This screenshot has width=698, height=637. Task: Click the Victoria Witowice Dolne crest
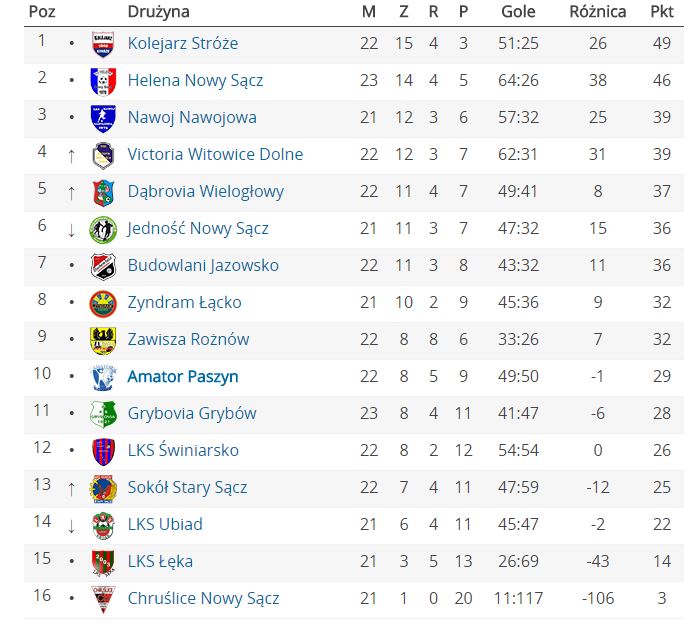point(103,155)
